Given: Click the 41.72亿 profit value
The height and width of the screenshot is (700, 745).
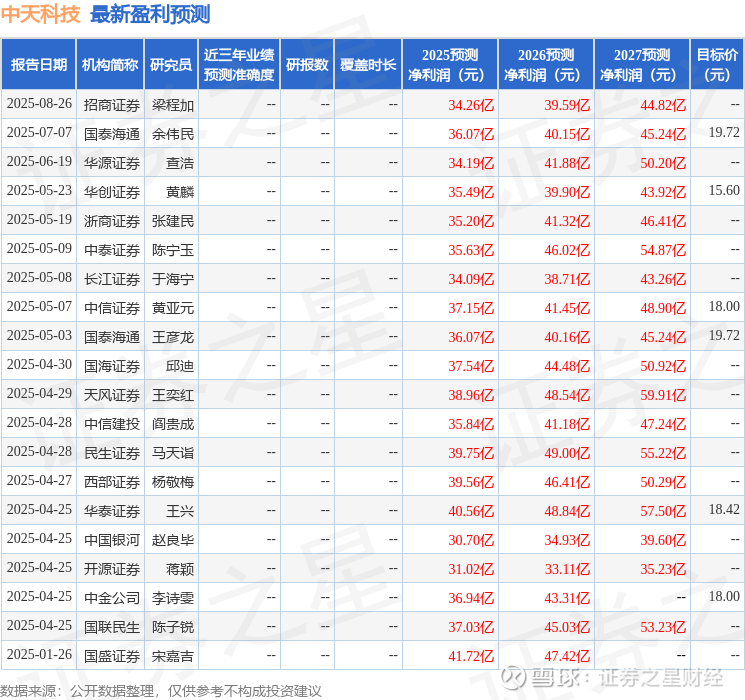Looking at the screenshot, I should tap(471, 656).
